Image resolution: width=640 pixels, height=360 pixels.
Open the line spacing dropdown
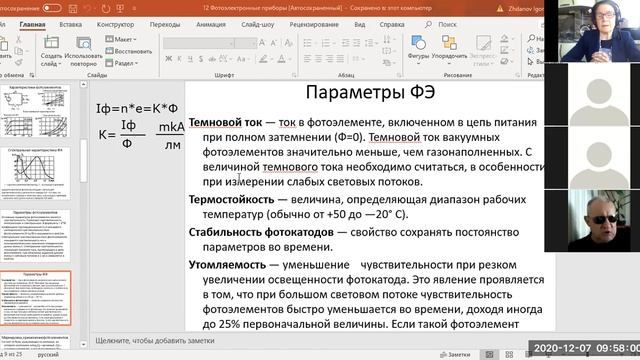[x=370, y=43]
